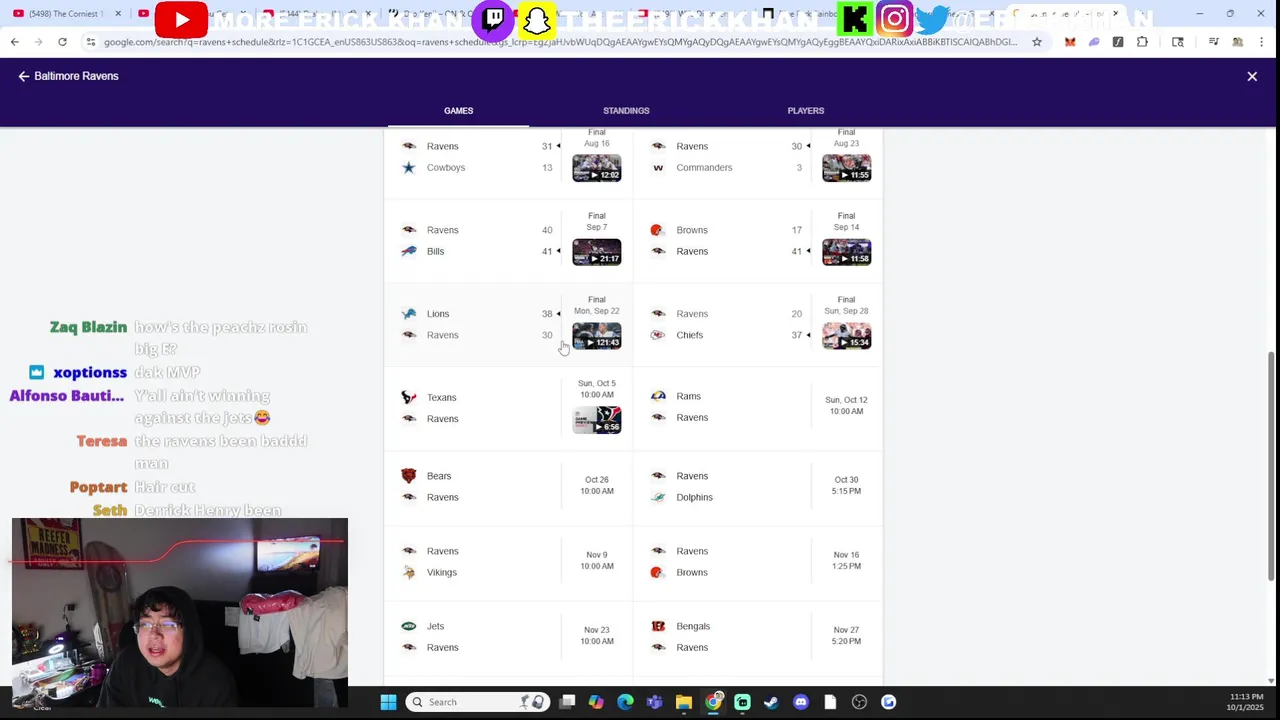Play the Browns vs Ravens Sep 14 highlight
The image size is (1280, 720).
point(847,252)
